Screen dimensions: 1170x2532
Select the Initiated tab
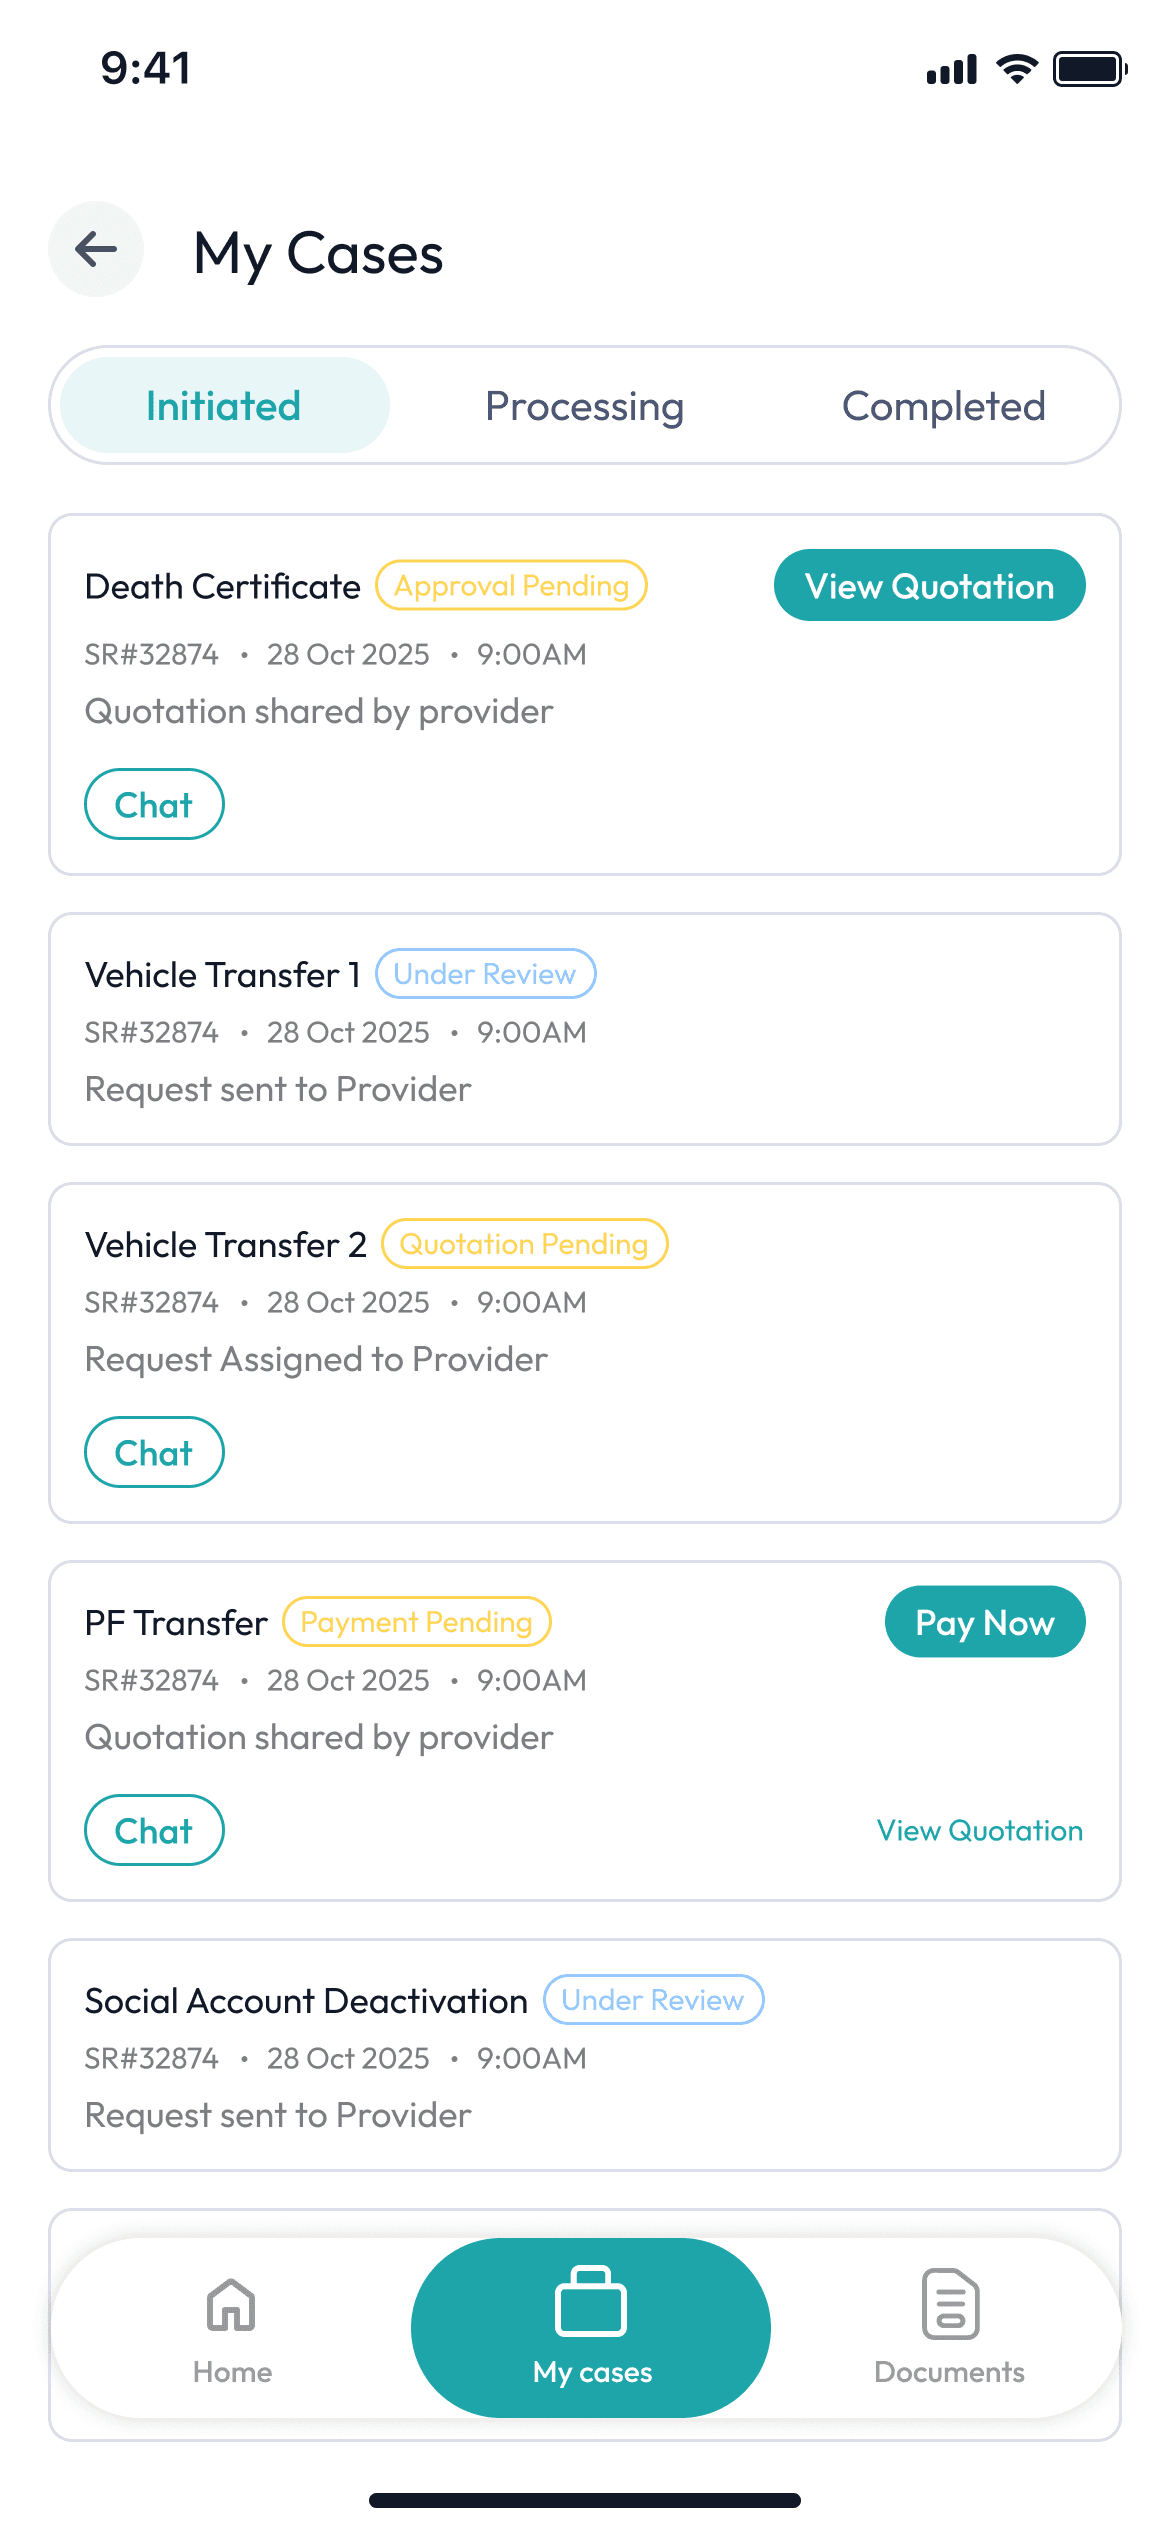[224, 406]
